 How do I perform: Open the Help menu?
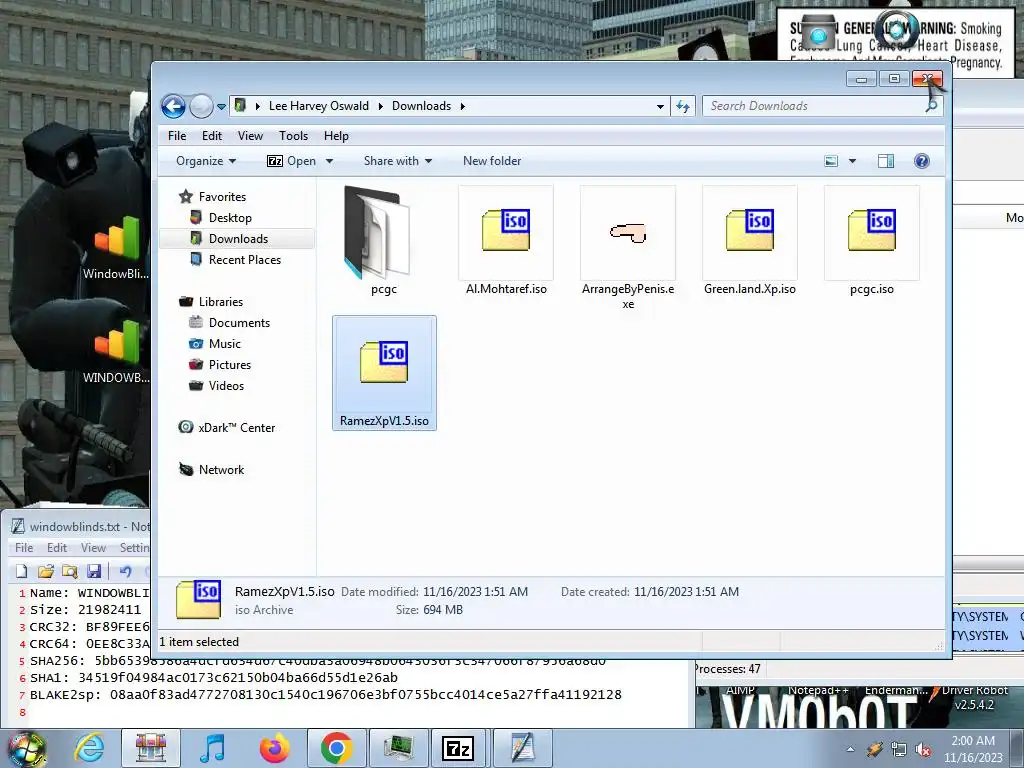(x=336, y=136)
